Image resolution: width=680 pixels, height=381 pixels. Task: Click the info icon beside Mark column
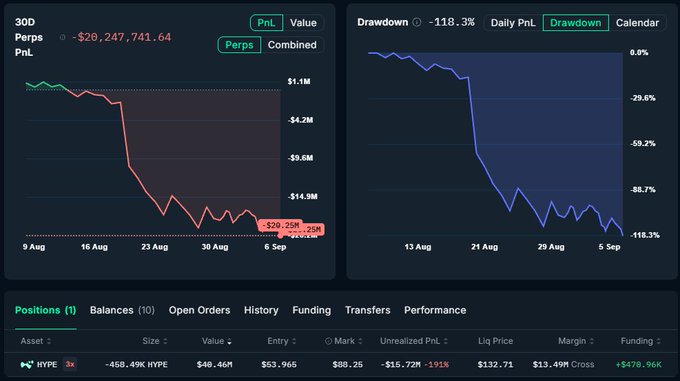coord(328,341)
